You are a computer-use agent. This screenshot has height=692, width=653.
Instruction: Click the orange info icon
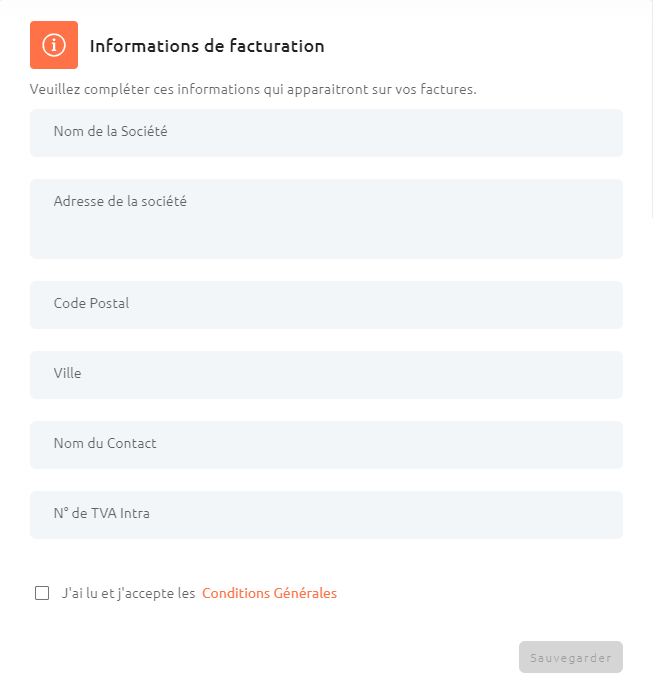pos(54,45)
